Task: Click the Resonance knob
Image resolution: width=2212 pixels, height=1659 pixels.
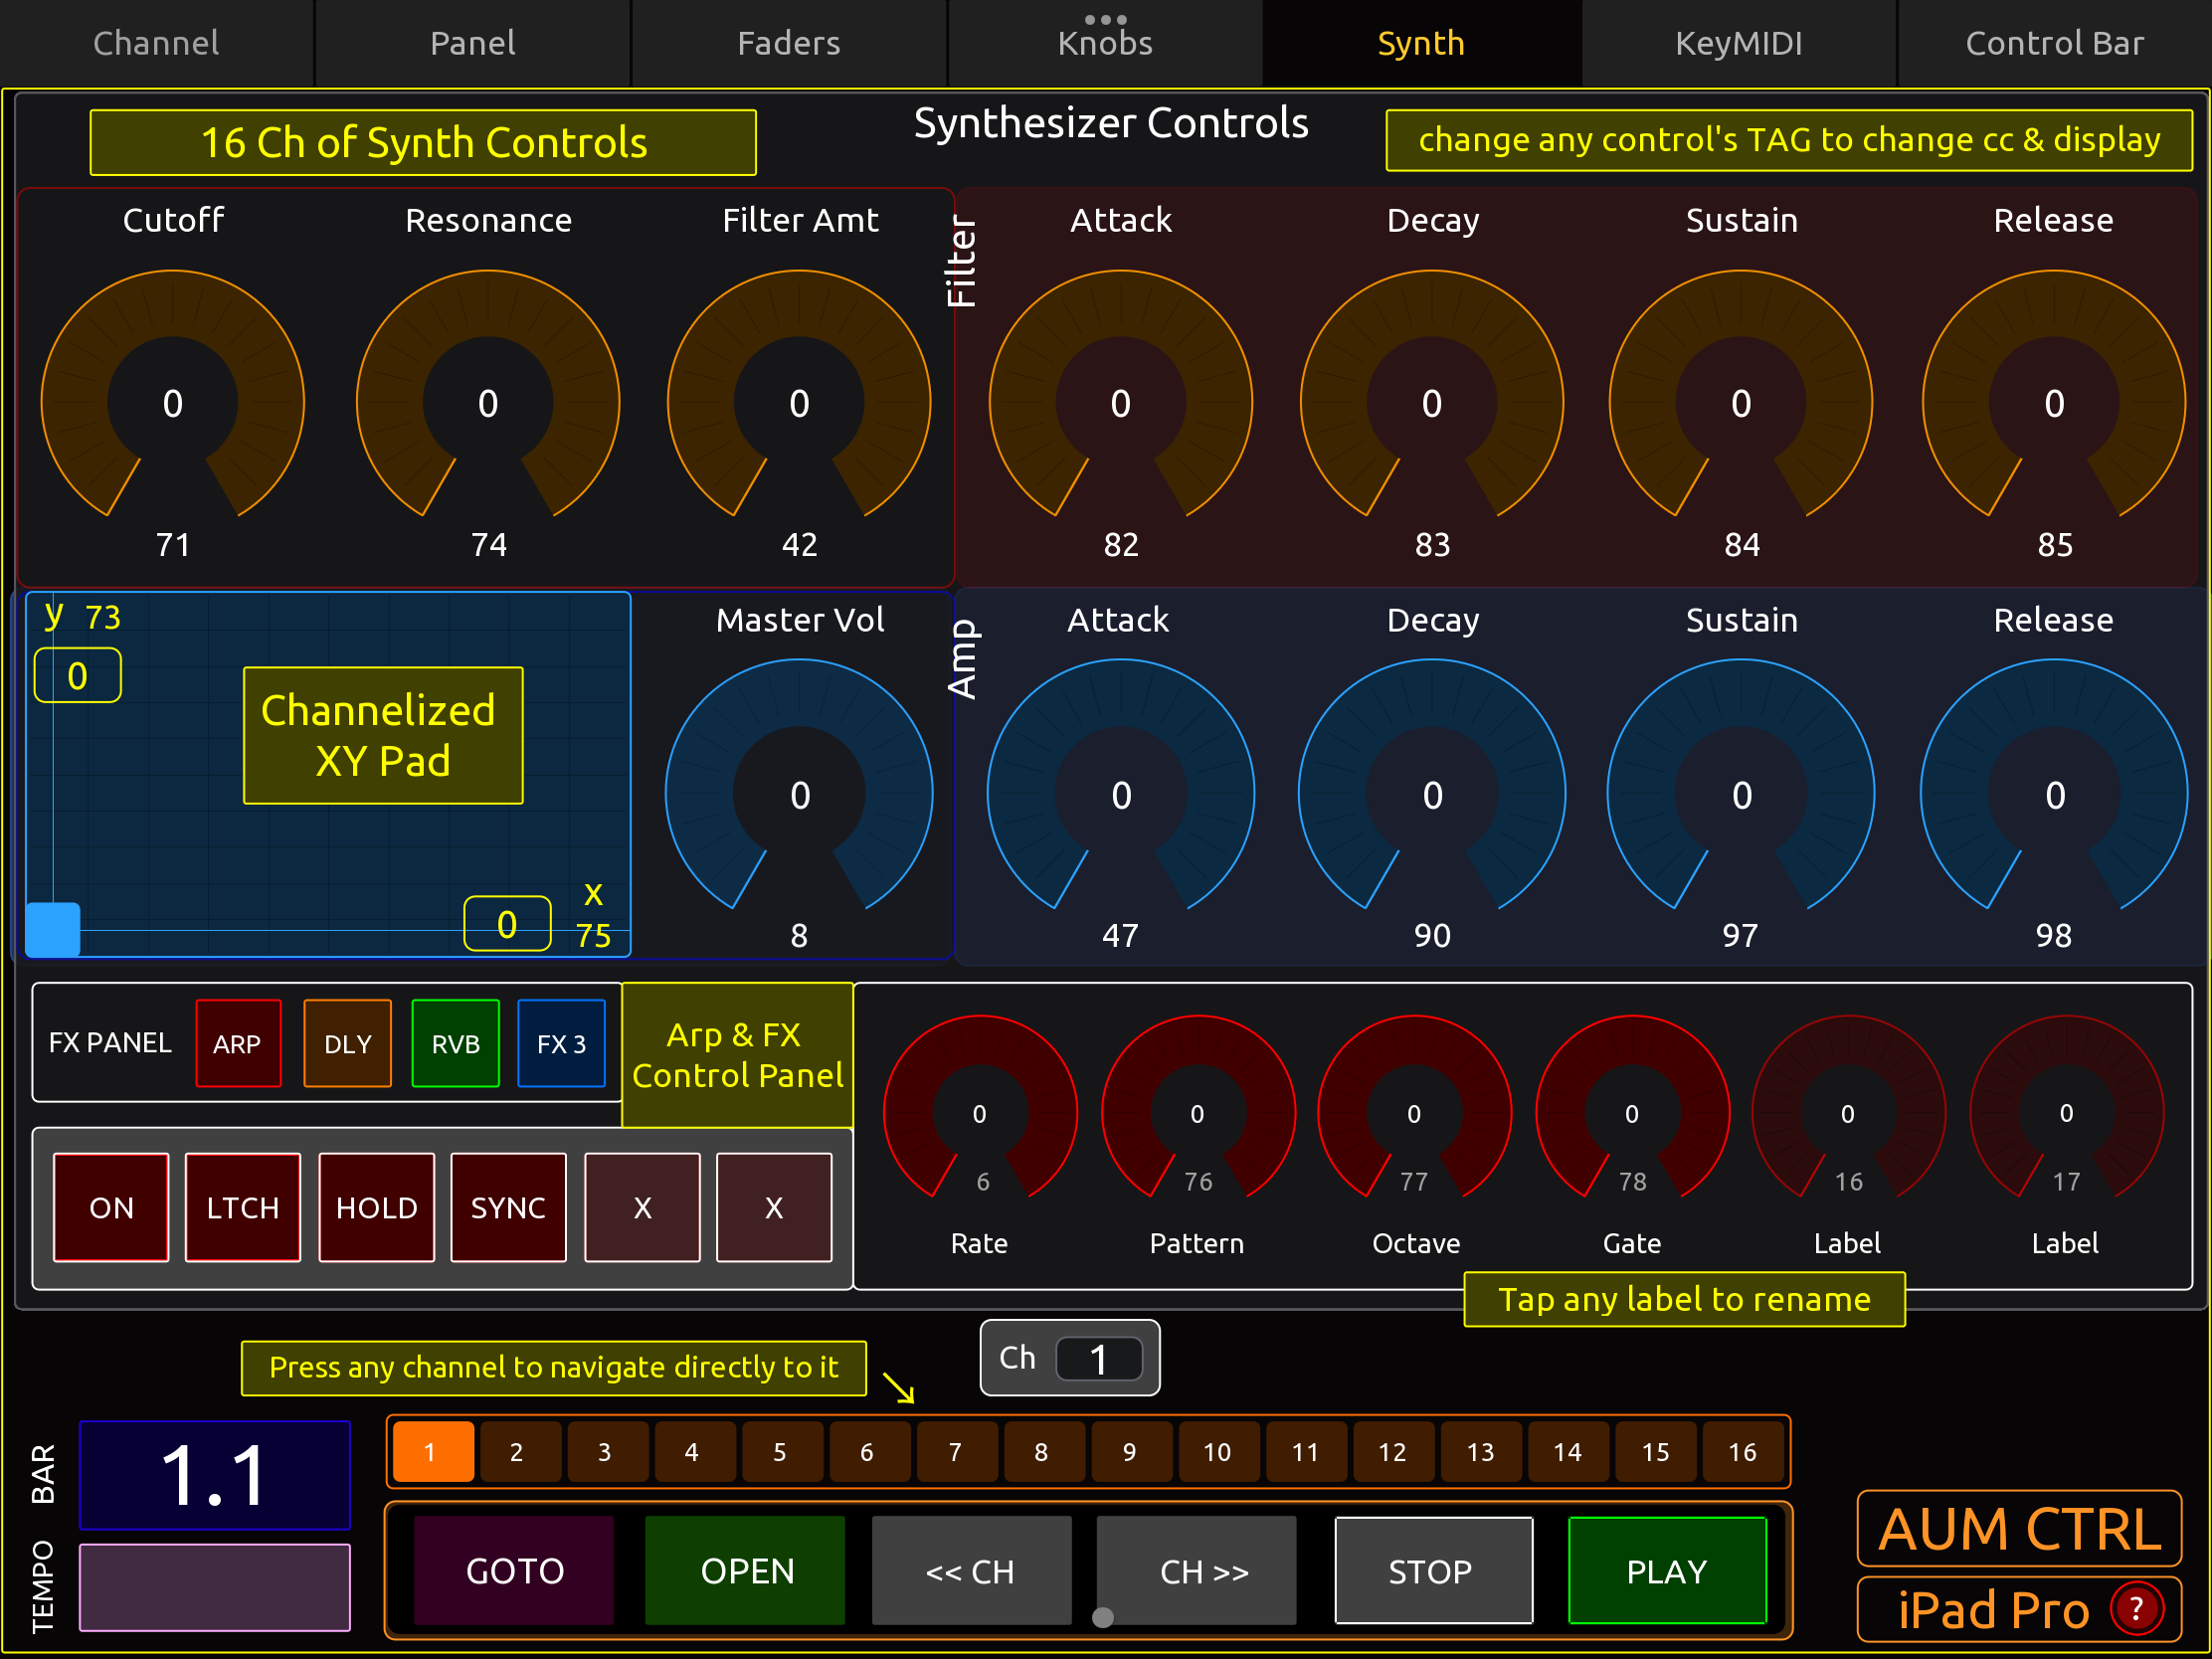Action: point(488,402)
